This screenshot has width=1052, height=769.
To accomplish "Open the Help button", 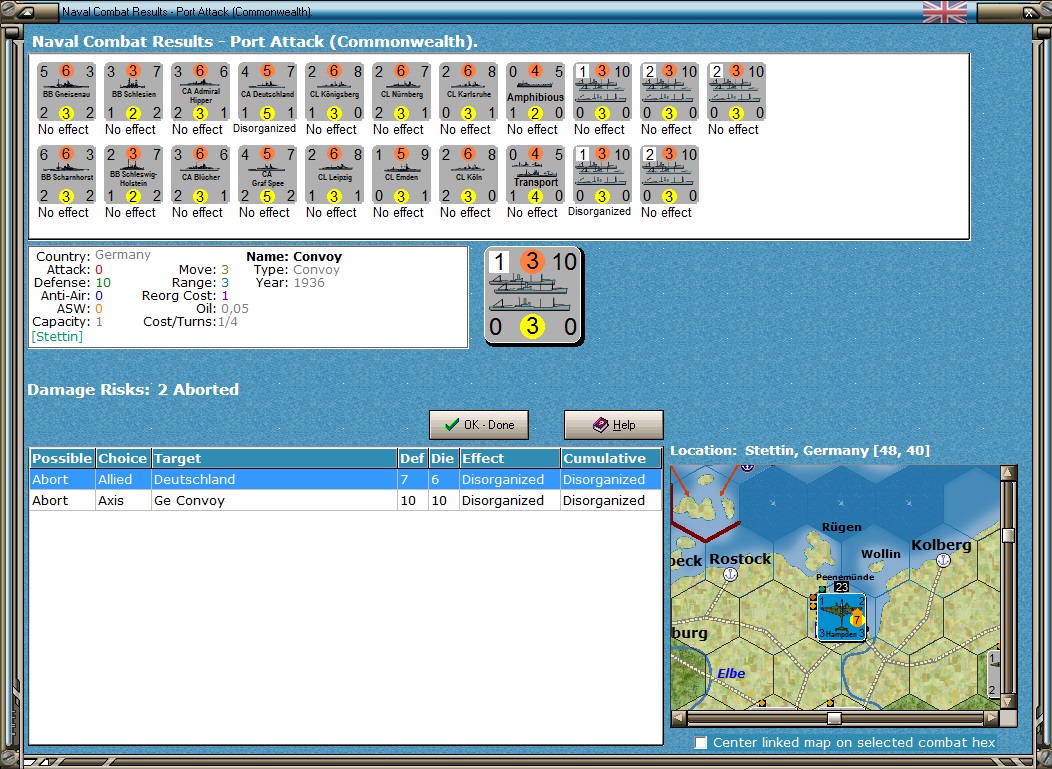I will pos(613,425).
